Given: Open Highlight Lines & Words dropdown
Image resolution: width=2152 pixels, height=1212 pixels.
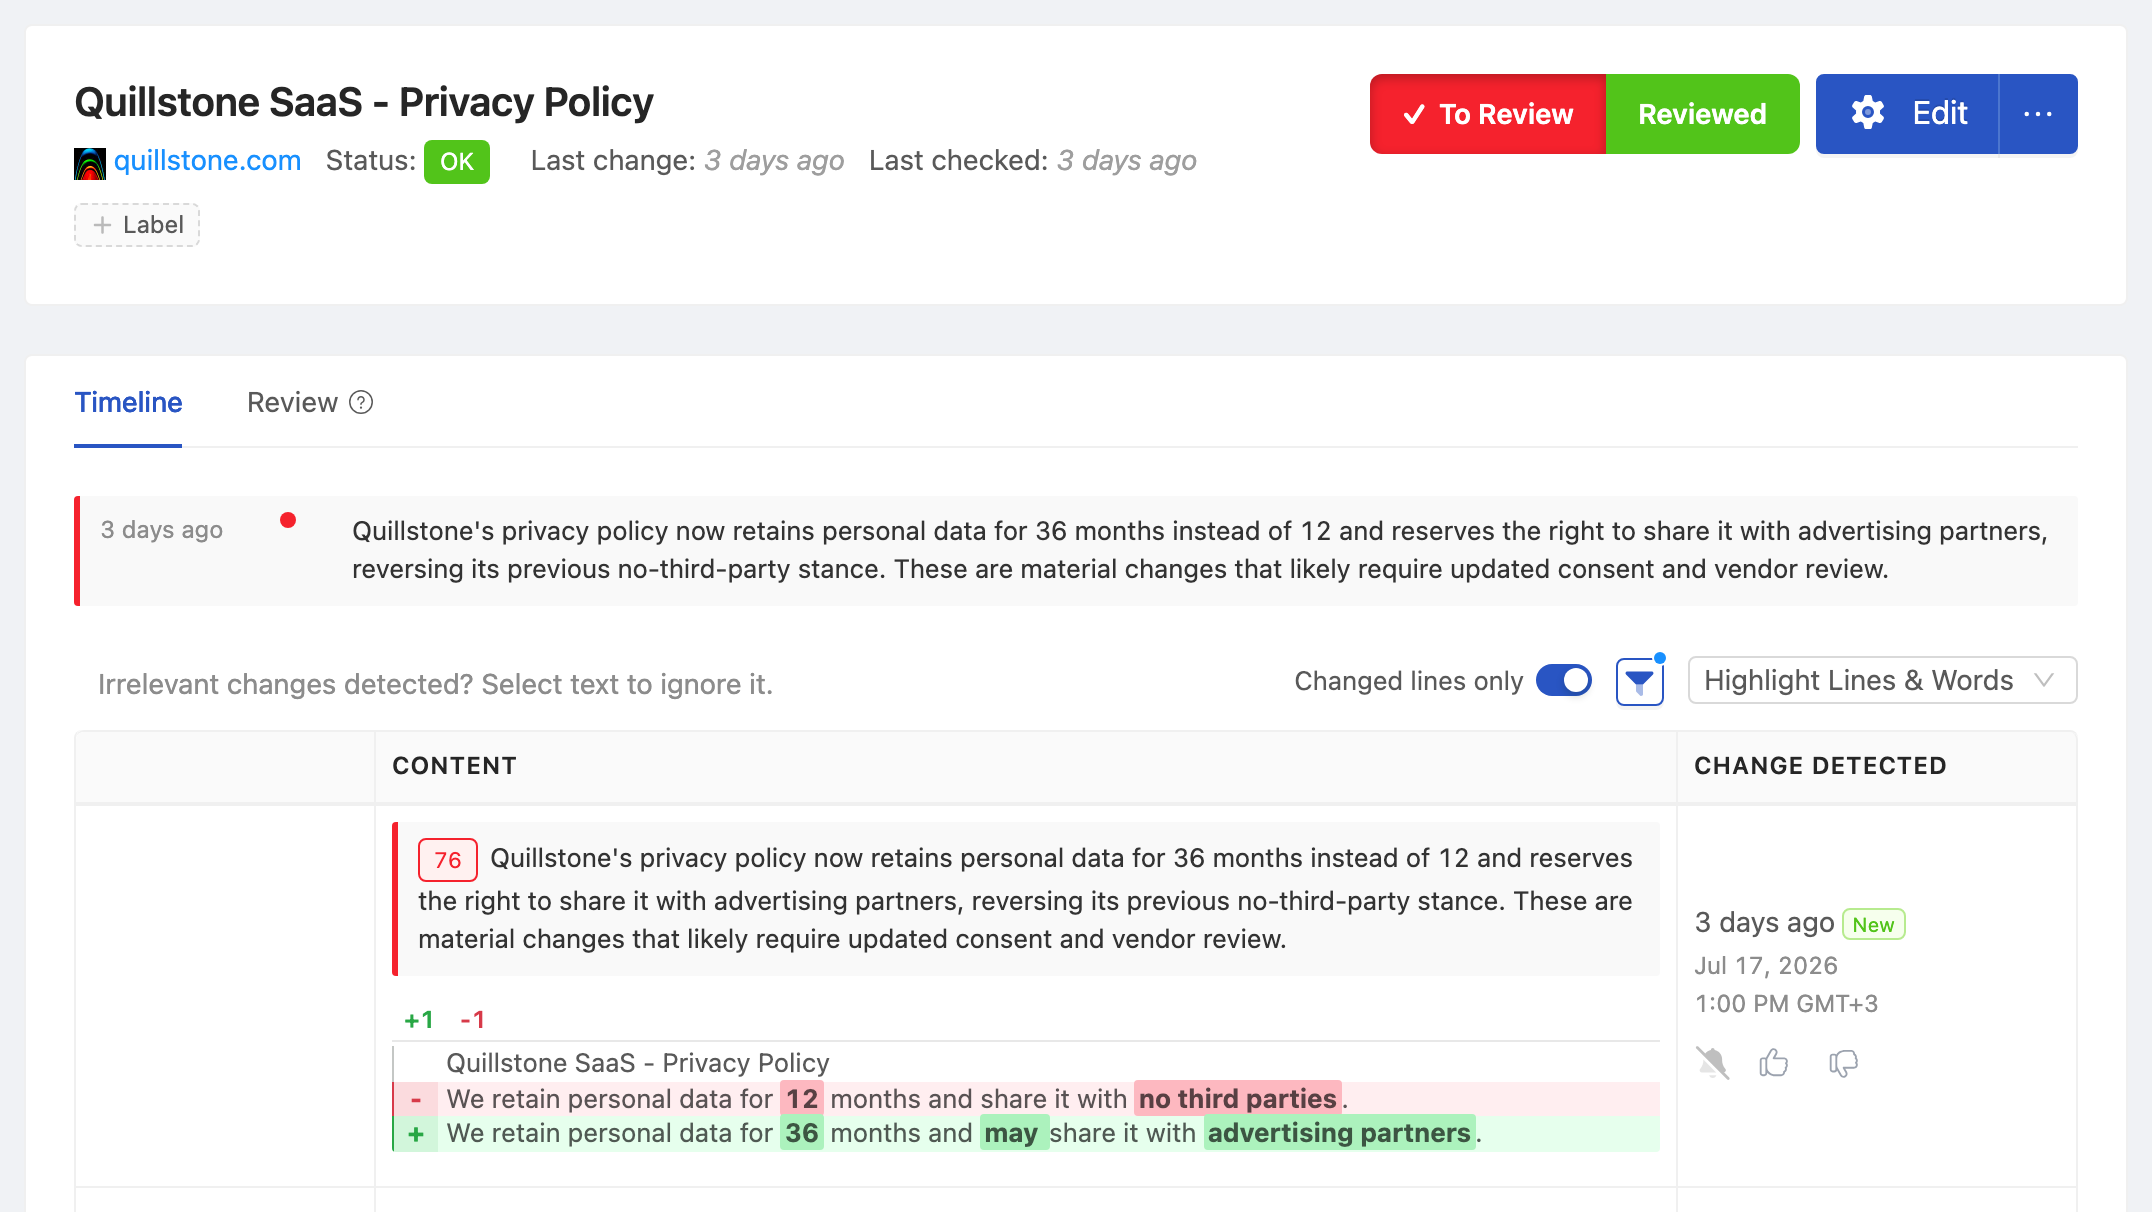Looking at the screenshot, I should tap(1882, 681).
